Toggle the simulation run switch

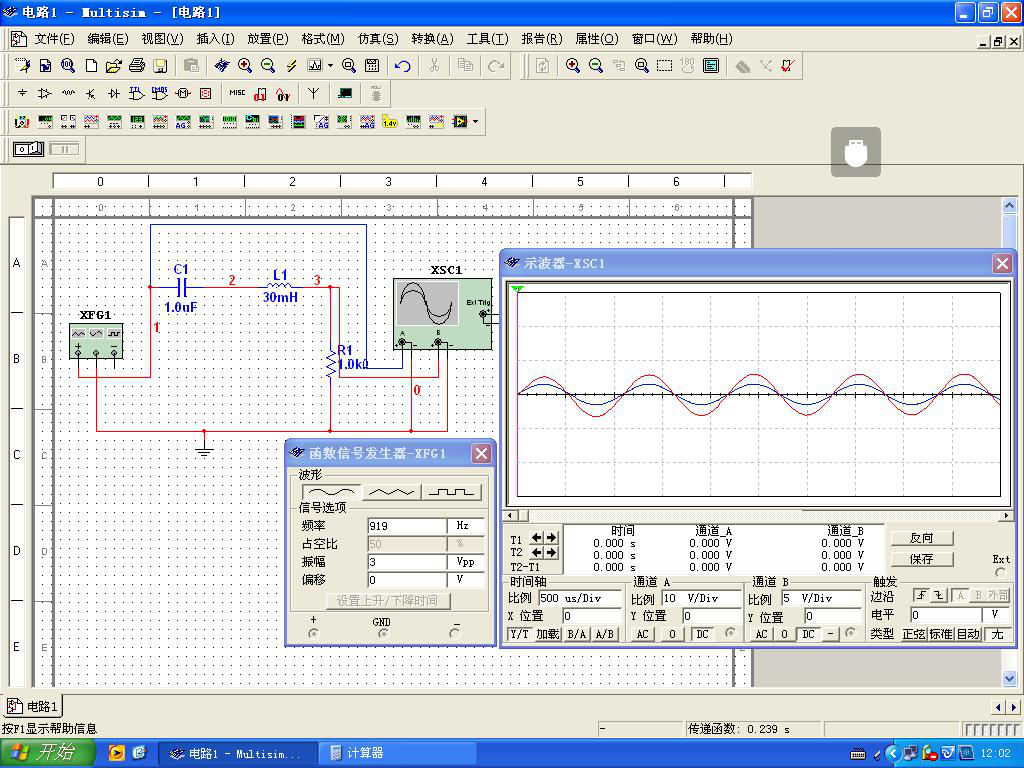click(28, 149)
